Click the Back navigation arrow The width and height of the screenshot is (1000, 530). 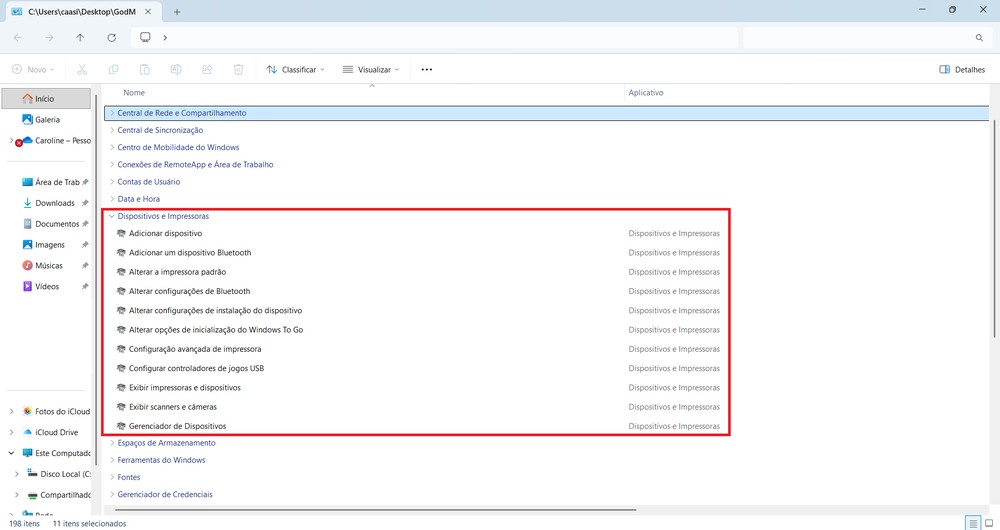pyautogui.click(x=18, y=38)
